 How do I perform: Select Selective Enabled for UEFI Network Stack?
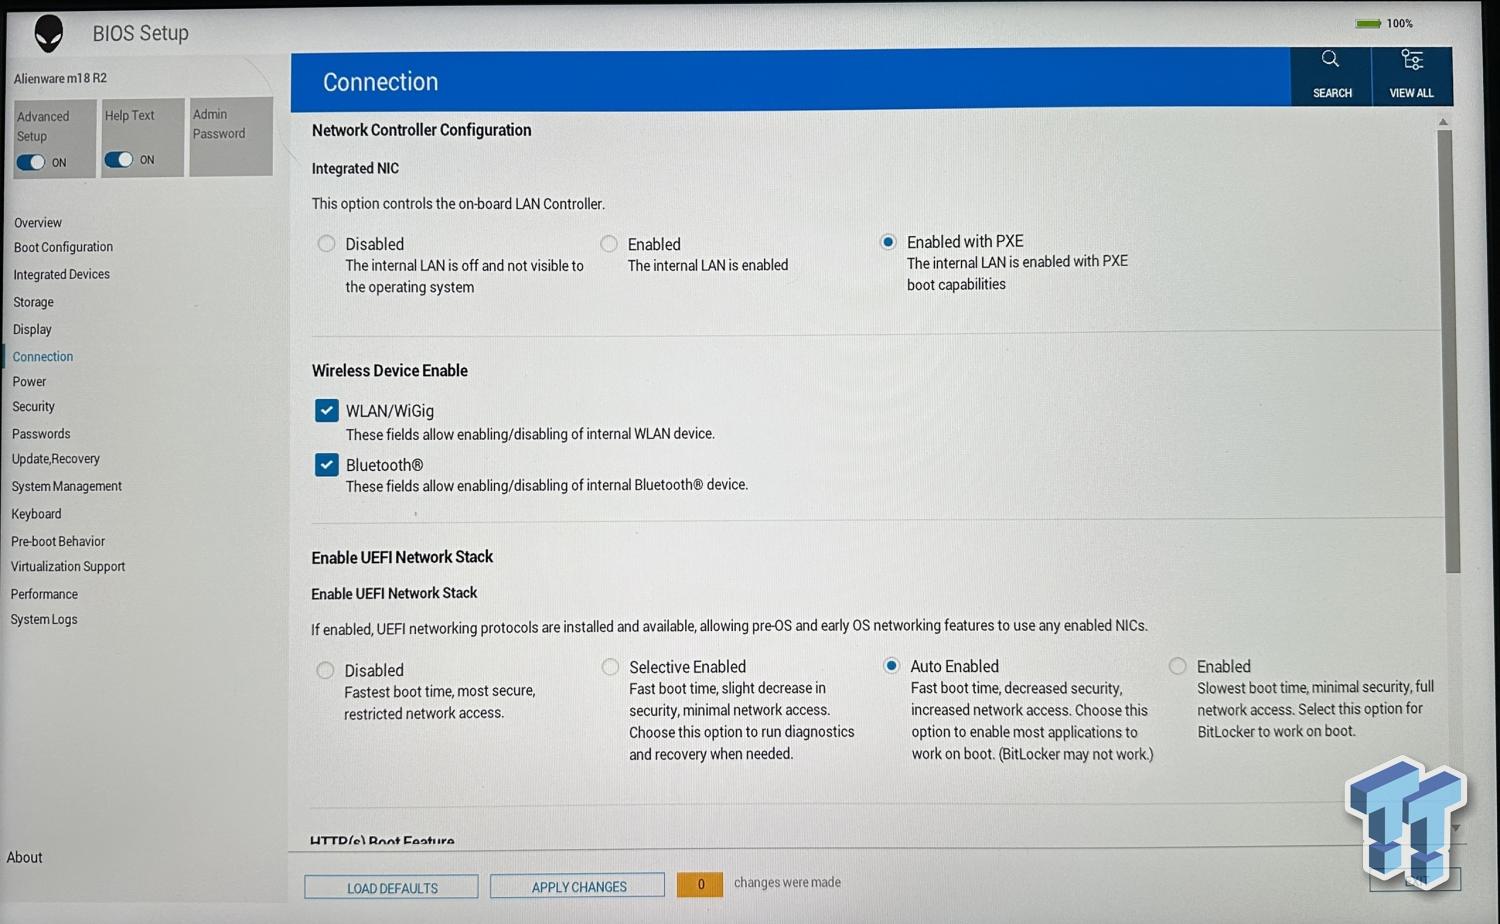pyautogui.click(x=610, y=667)
